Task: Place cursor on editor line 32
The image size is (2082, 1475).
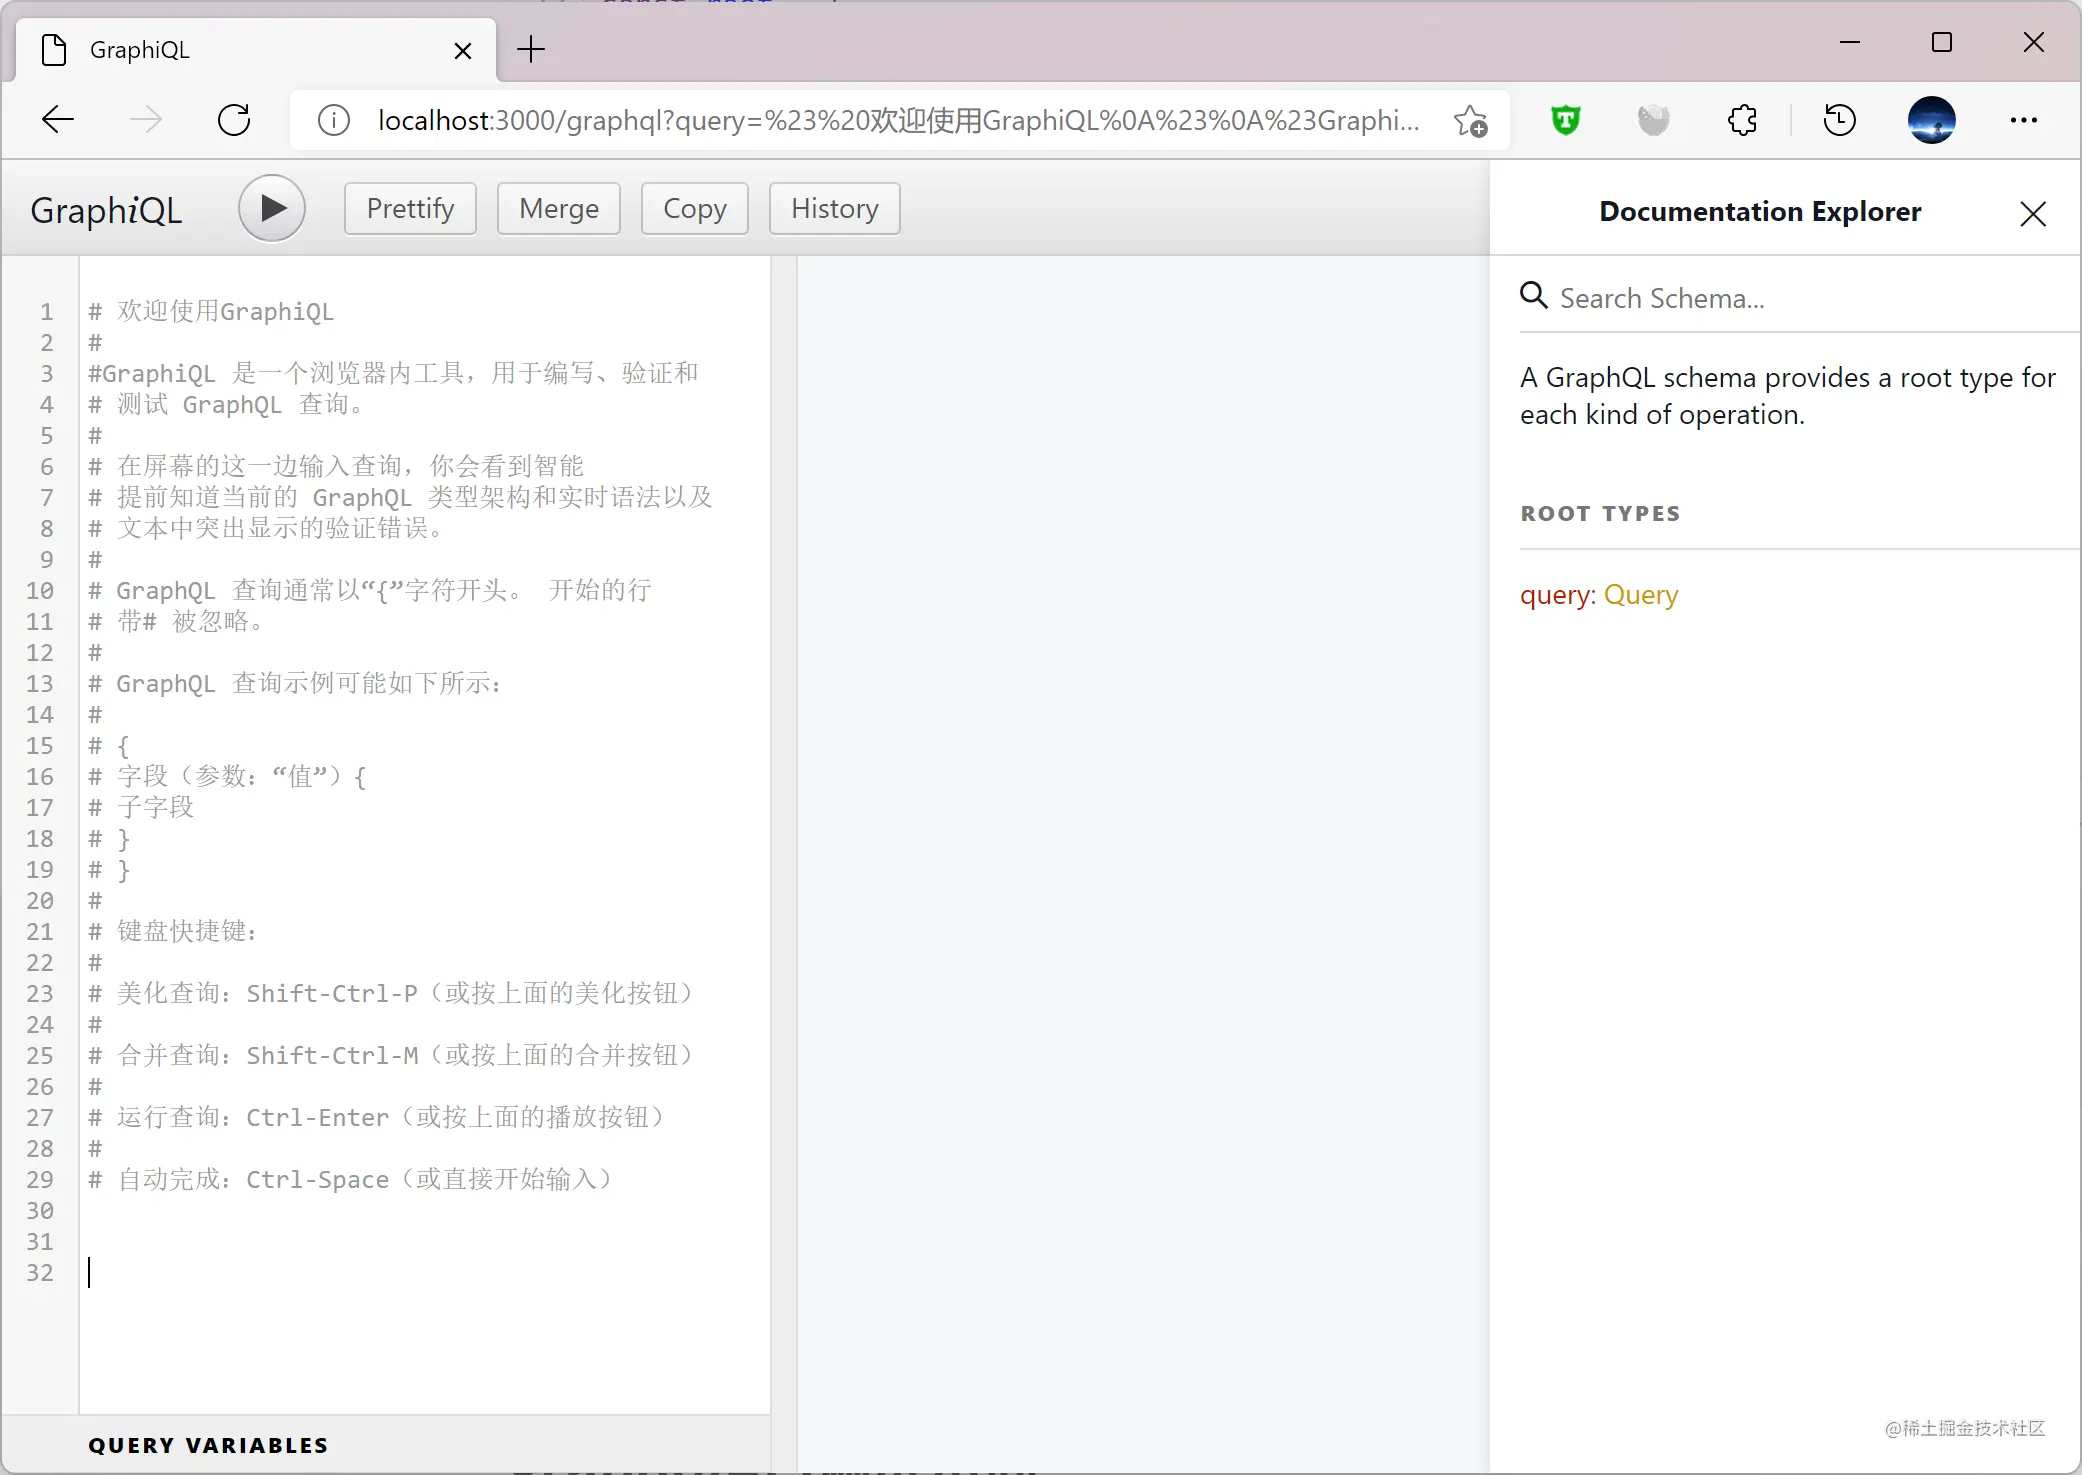Action: tap(424, 1273)
